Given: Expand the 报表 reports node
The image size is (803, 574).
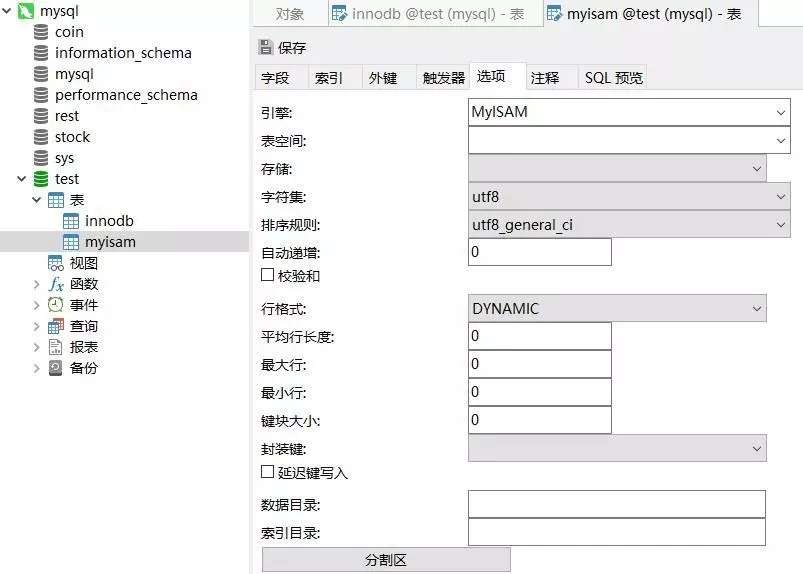Looking at the screenshot, I should pyautogui.click(x=36, y=347).
